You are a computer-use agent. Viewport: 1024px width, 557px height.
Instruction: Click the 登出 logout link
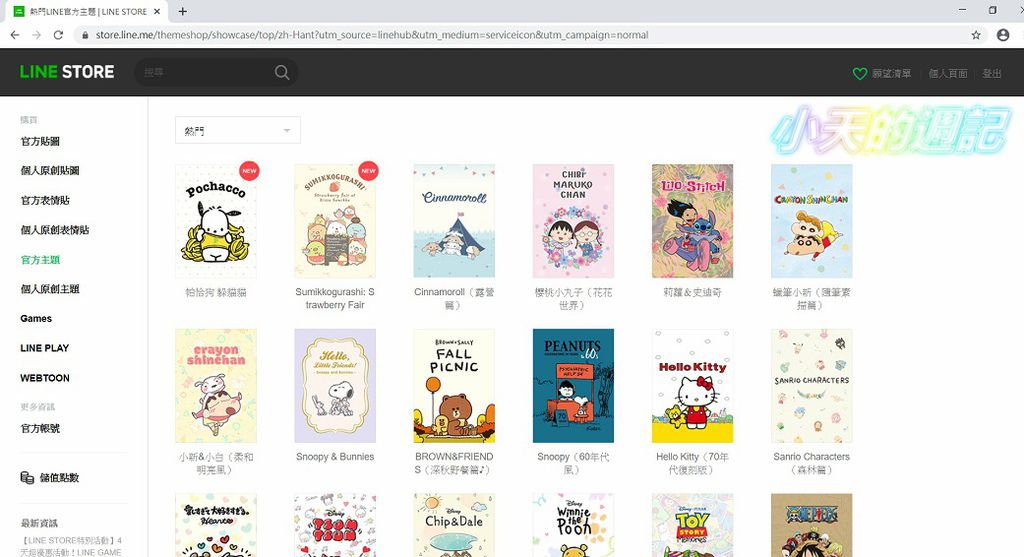(992, 74)
